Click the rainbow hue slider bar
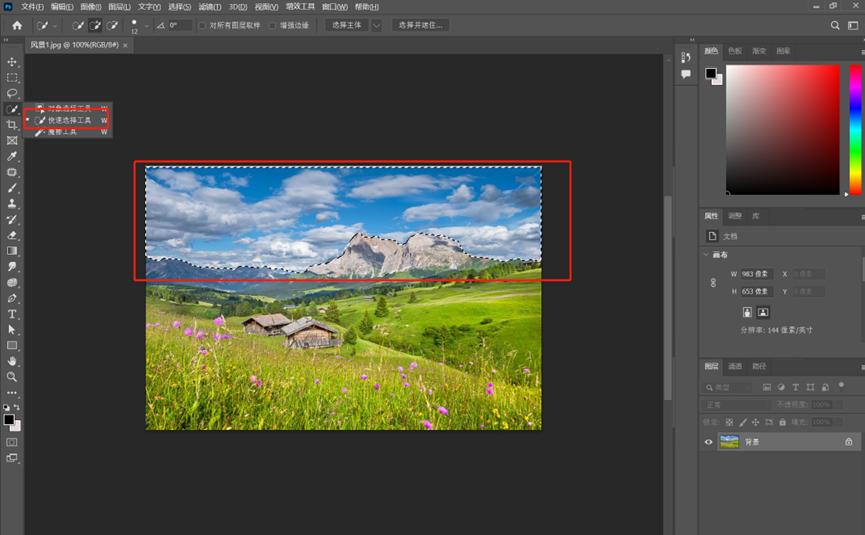The image size is (865, 535). (855, 130)
